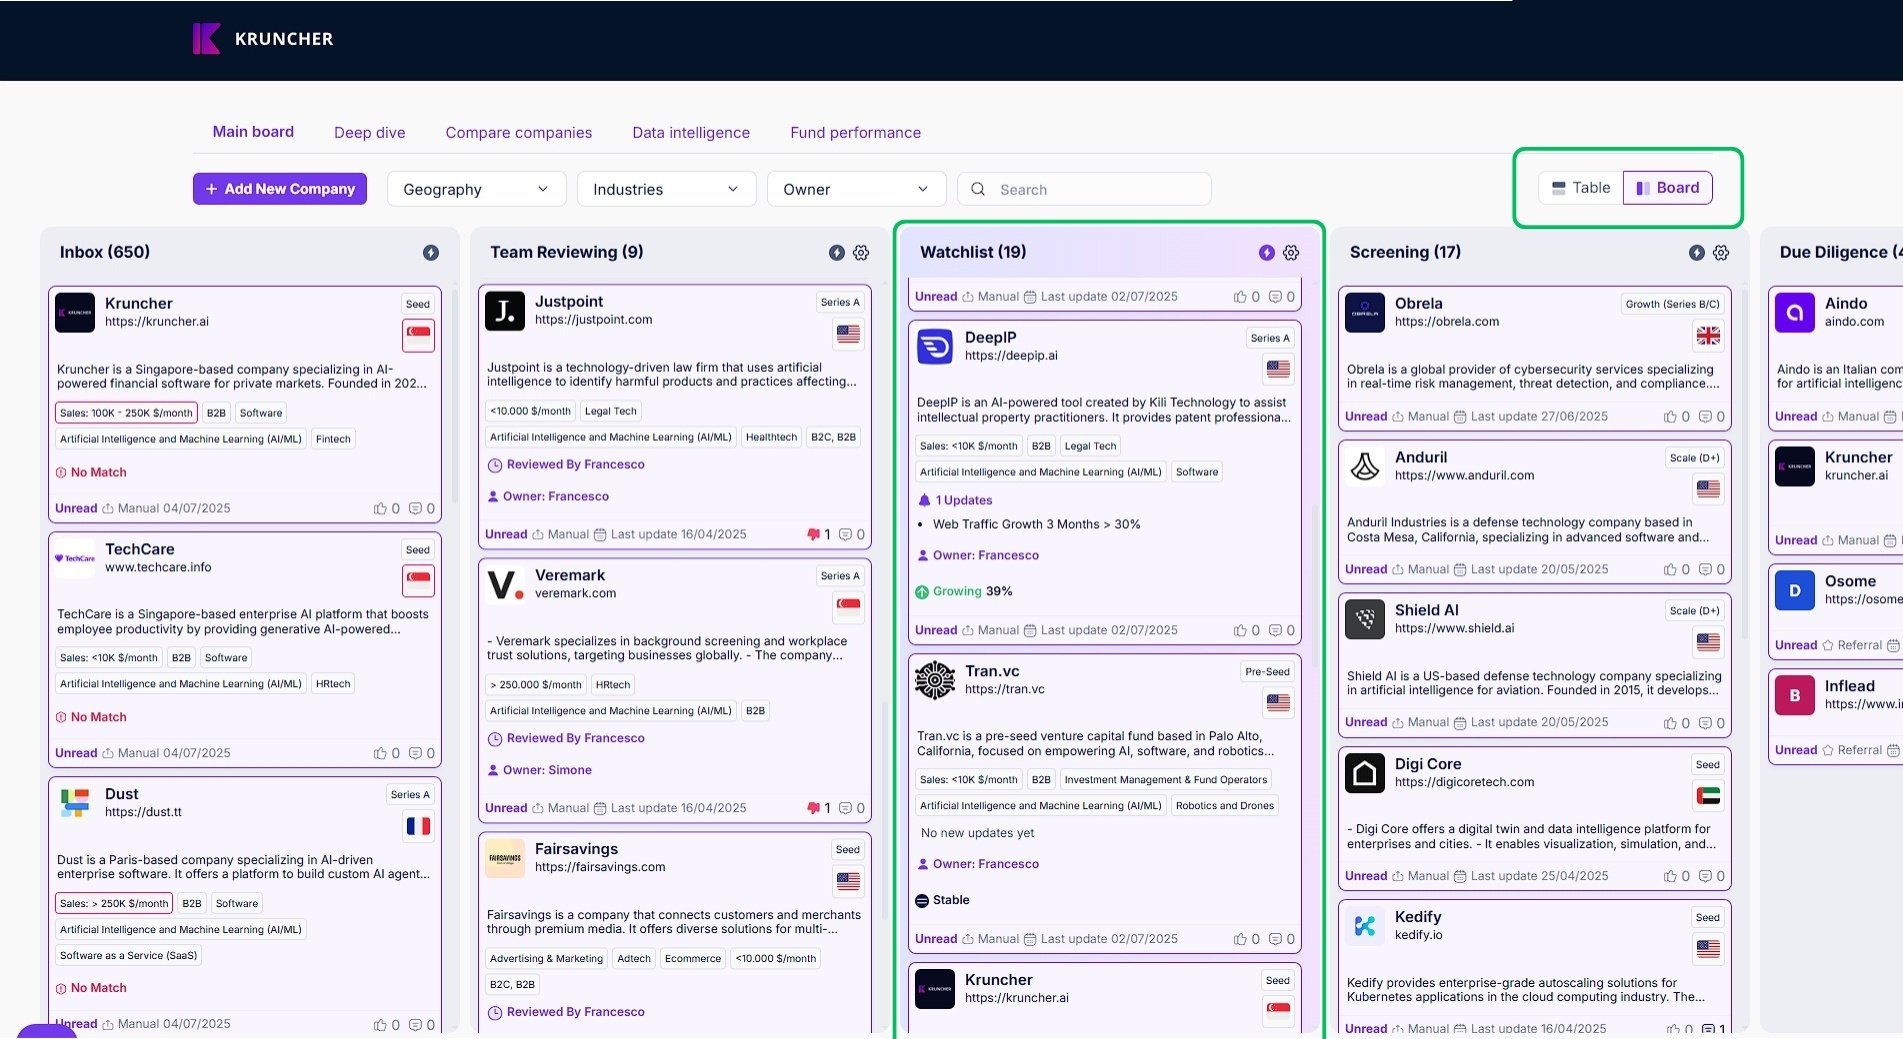Open the Industries dropdown
Image resolution: width=1903 pixels, height=1039 pixels.
(666, 189)
